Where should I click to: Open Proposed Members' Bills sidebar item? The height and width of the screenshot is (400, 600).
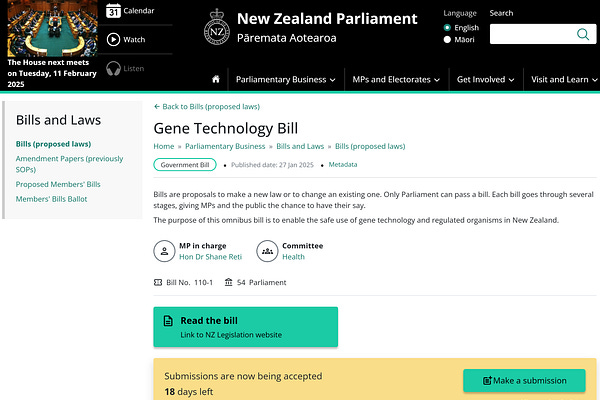(x=58, y=184)
